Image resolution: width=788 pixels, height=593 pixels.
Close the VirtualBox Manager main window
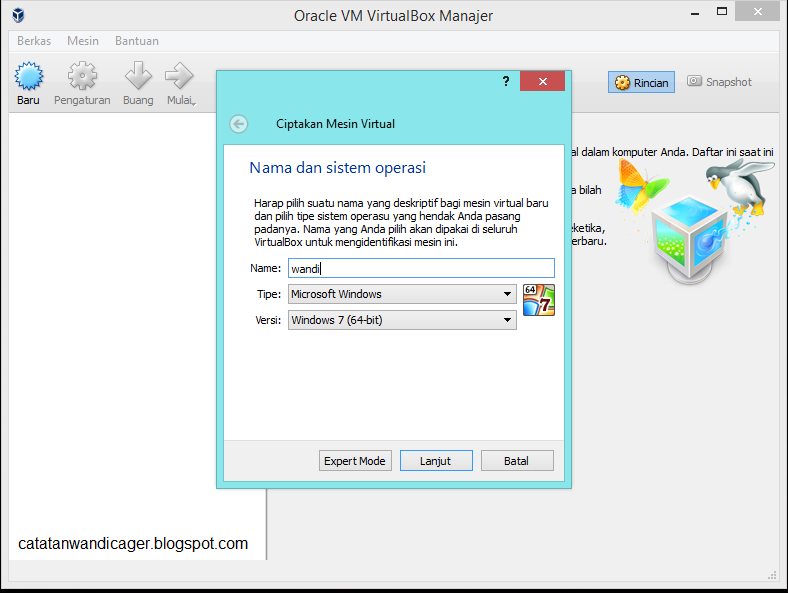coord(757,12)
